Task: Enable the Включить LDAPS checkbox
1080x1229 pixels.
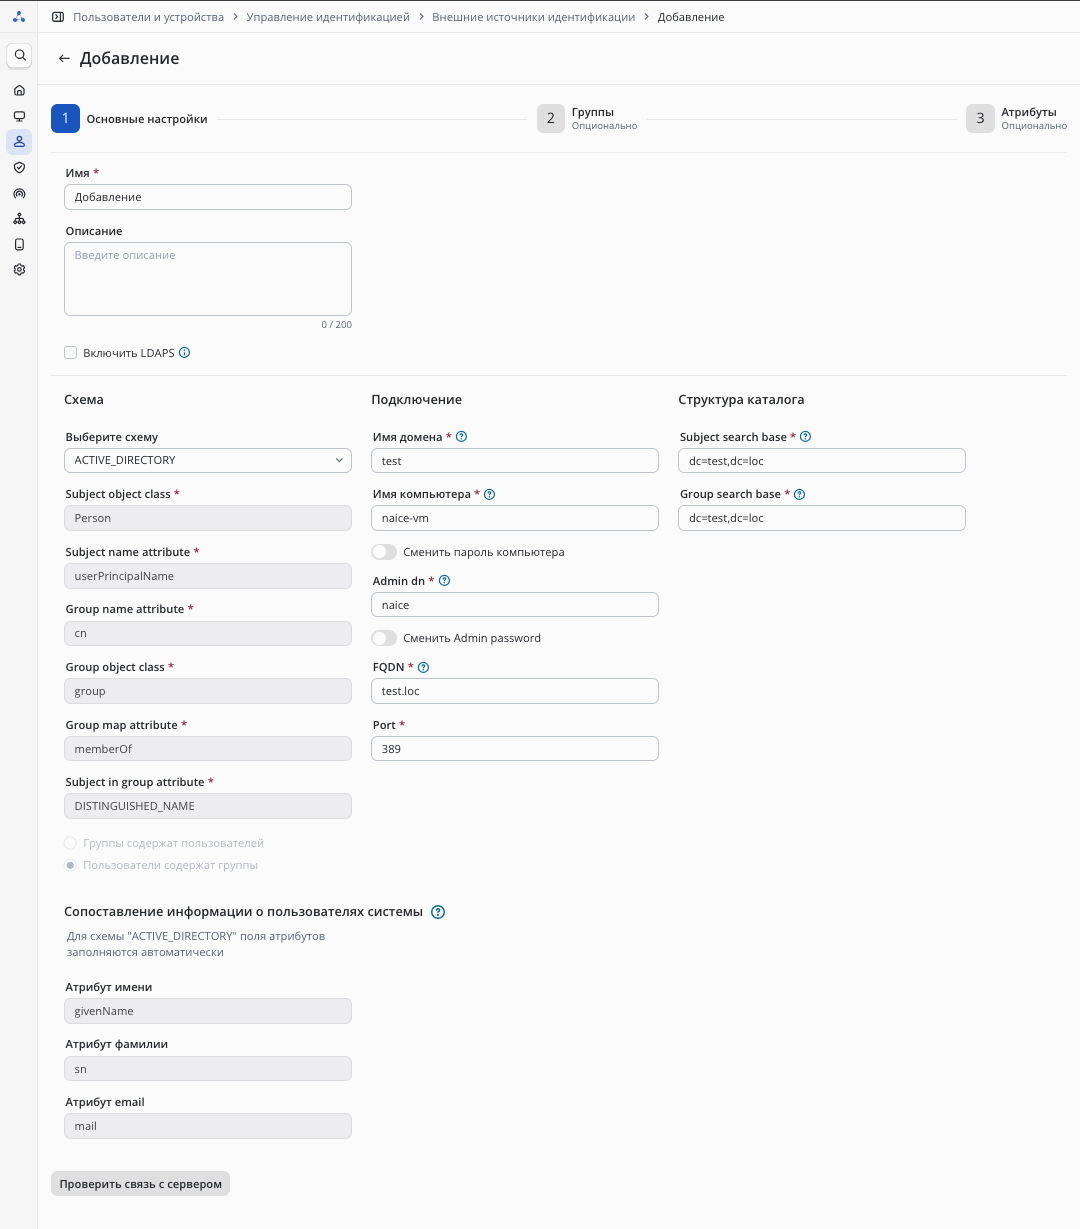Action: point(71,353)
